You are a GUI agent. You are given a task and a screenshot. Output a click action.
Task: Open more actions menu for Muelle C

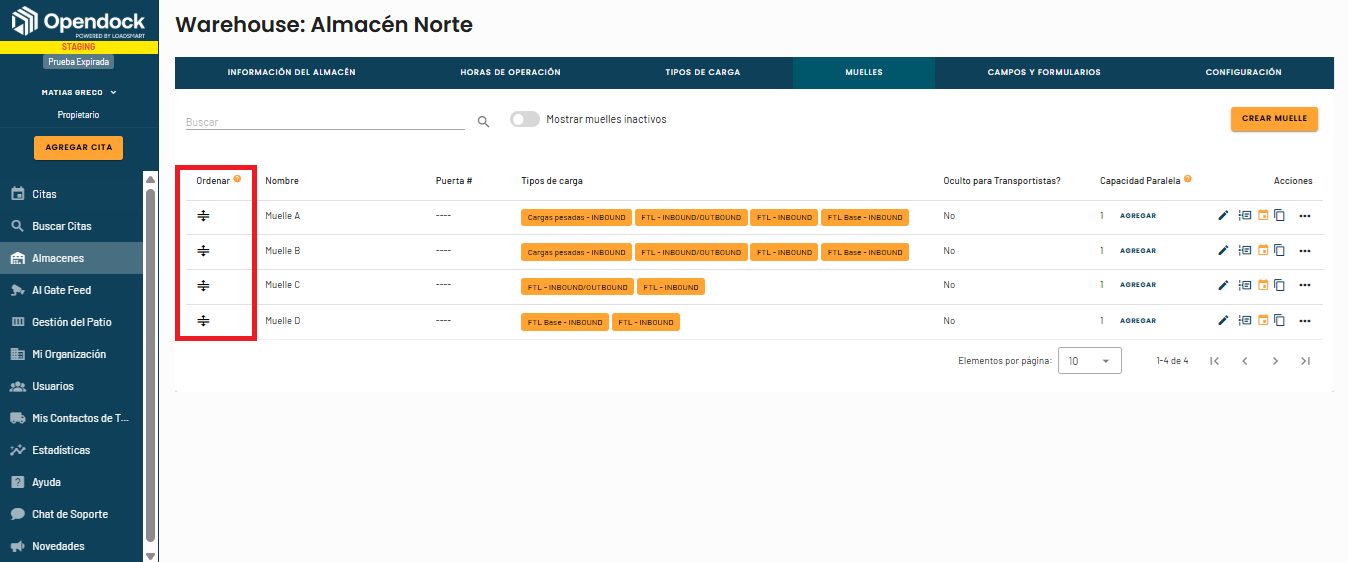point(1305,286)
